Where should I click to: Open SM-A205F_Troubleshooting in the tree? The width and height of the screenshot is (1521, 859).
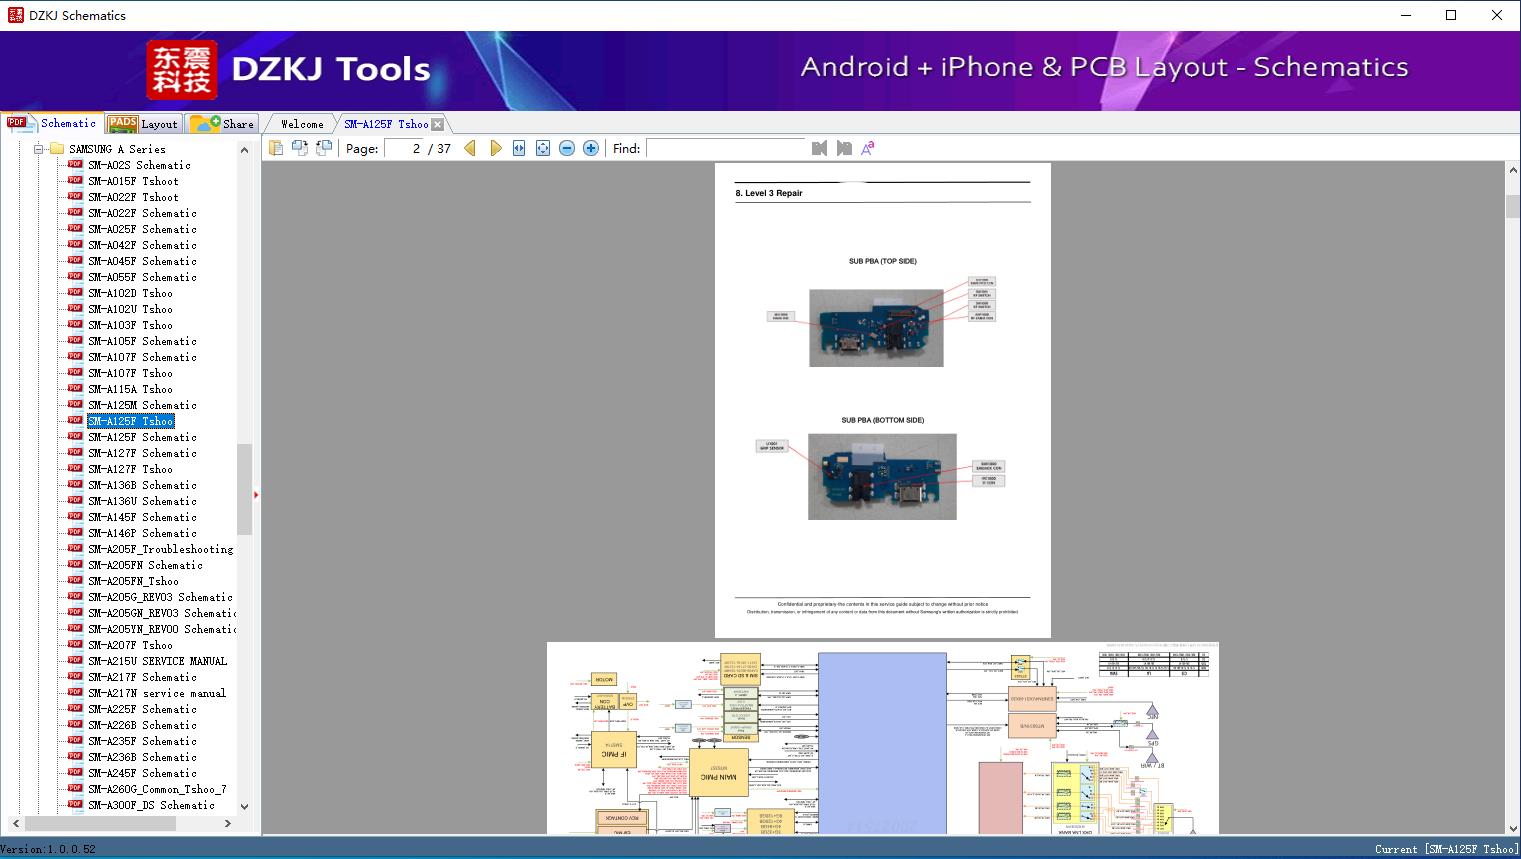[x=160, y=549]
